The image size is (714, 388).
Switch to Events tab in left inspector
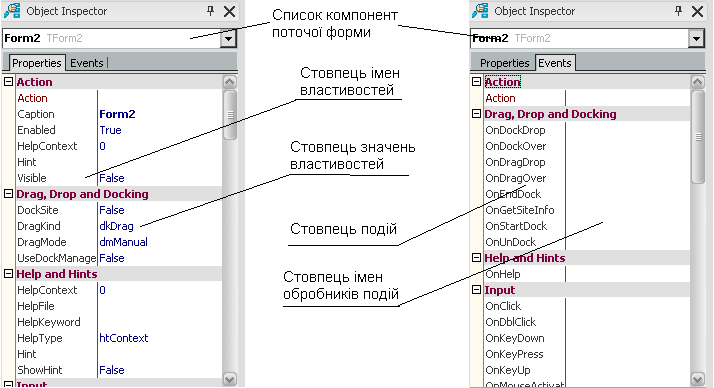(x=87, y=63)
